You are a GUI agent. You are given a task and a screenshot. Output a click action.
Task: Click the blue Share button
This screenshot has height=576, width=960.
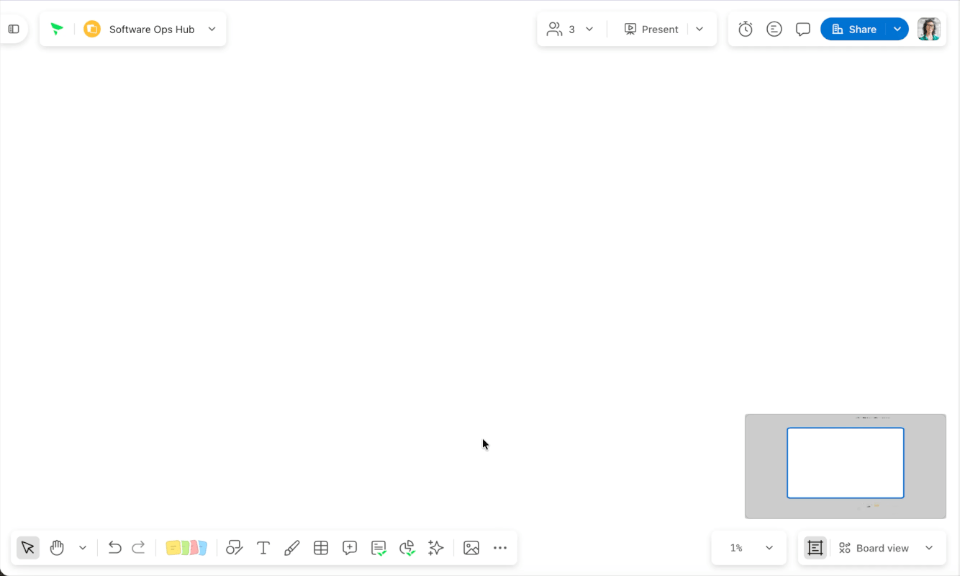(x=853, y=29)
